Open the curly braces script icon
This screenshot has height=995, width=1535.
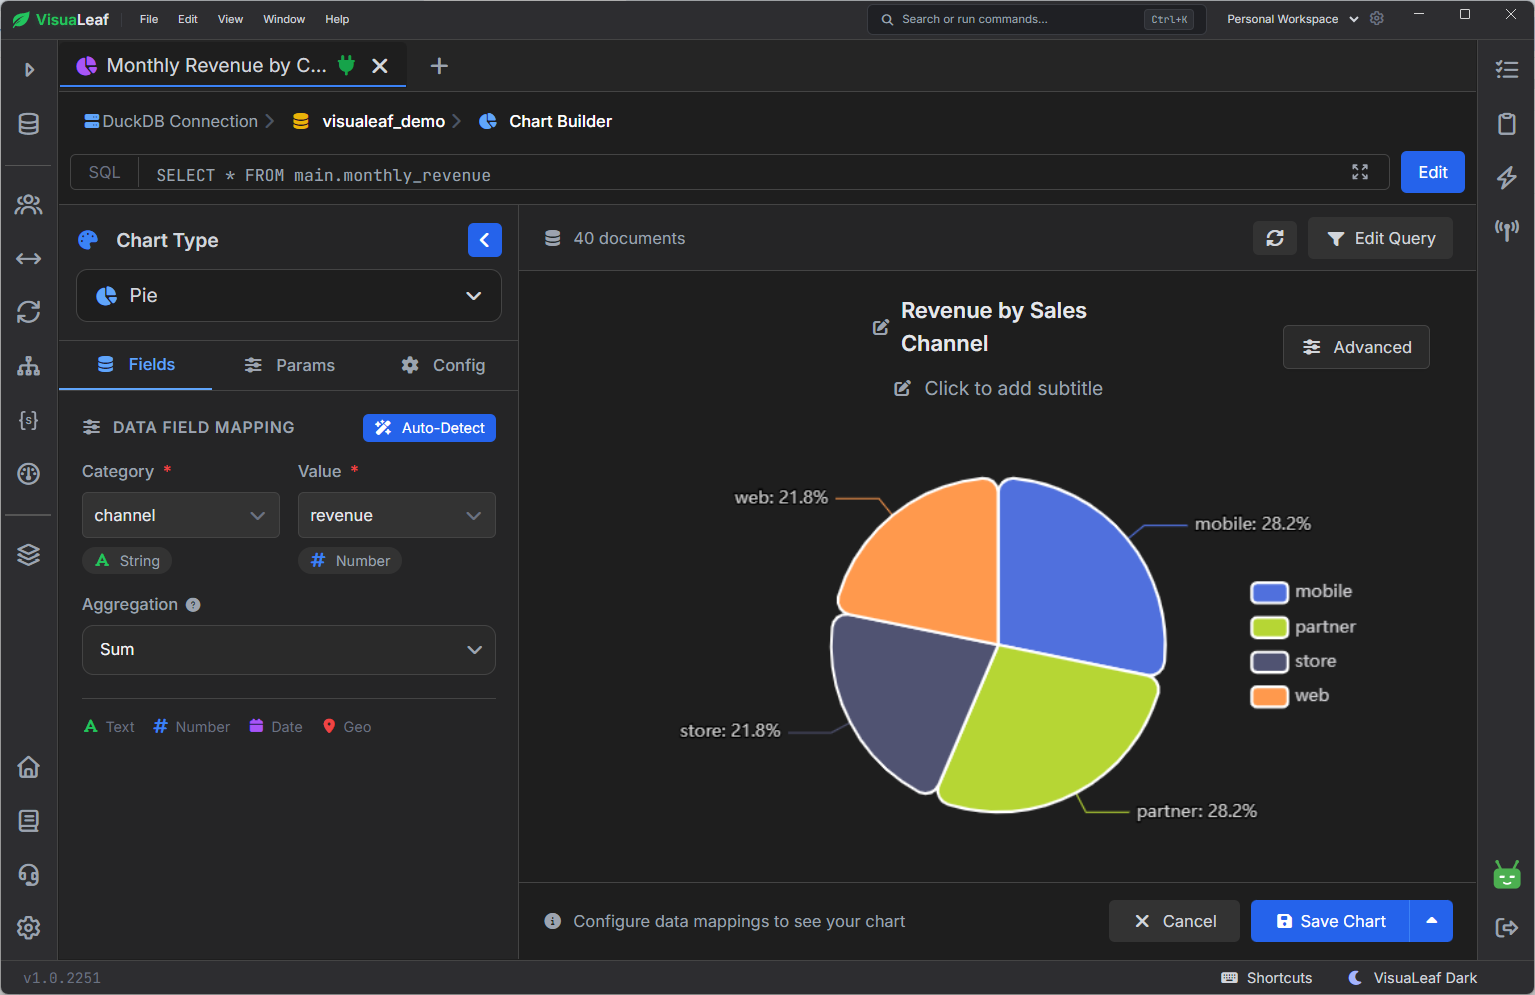click(x=29, y=420)
